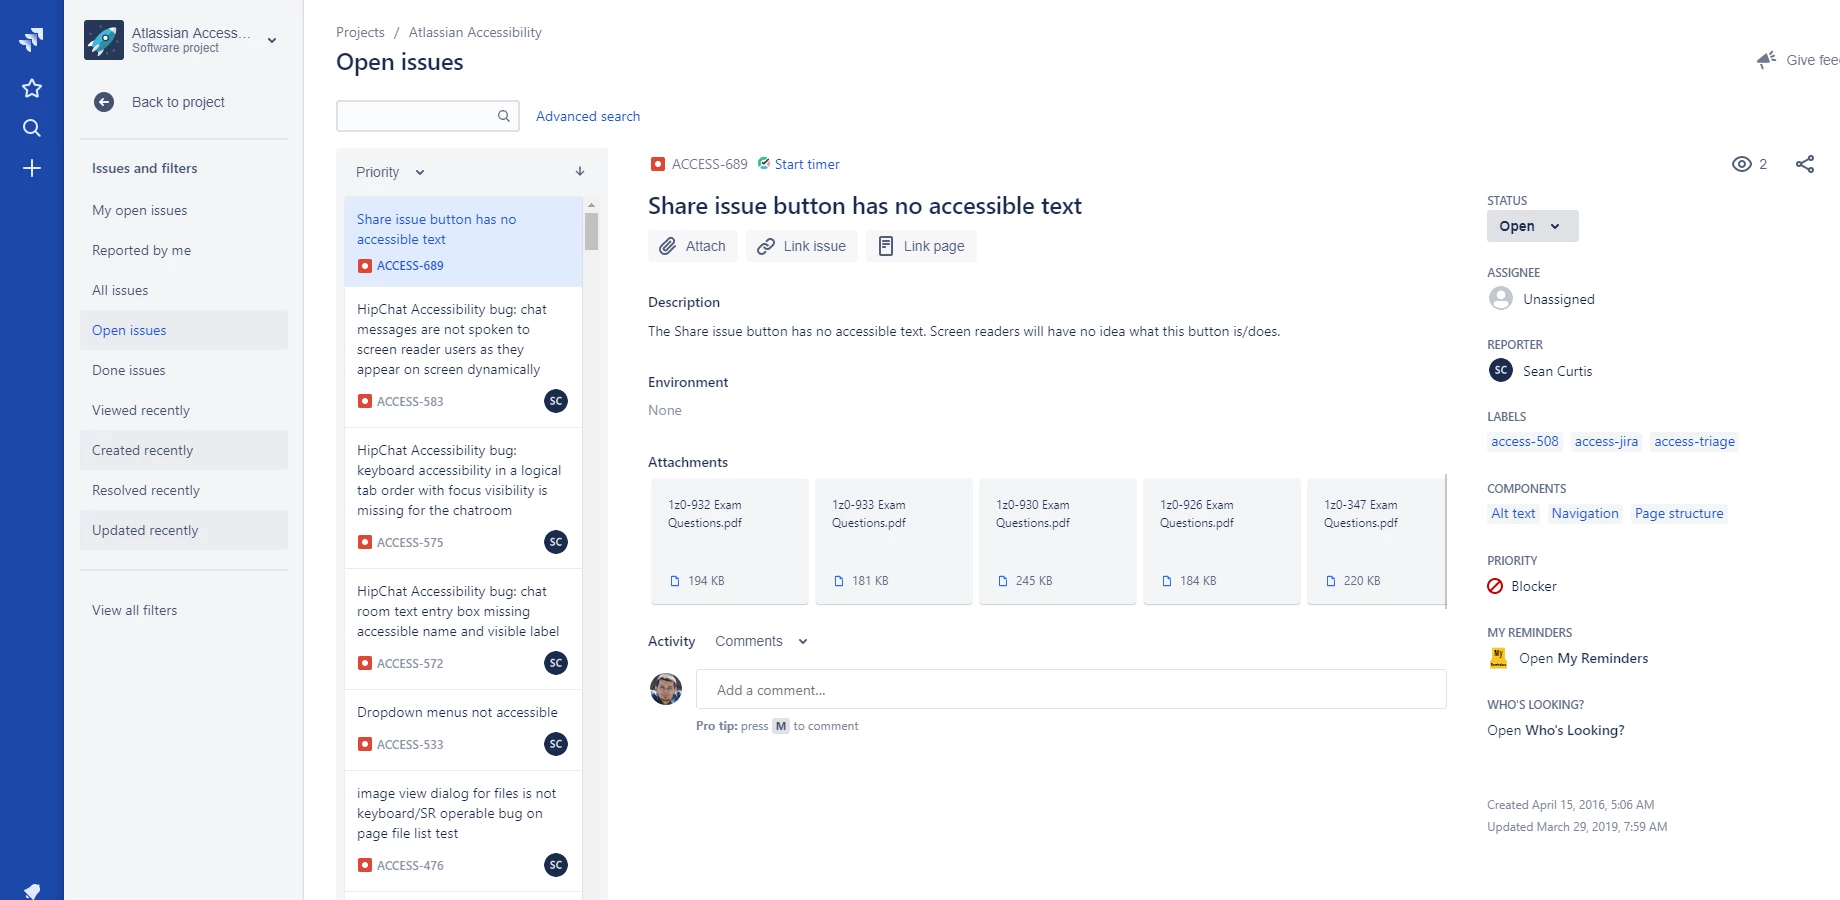This screenshot has width=1840, height=900.
Task: Click the Open My Reminders link
Action: (1583, 658)
